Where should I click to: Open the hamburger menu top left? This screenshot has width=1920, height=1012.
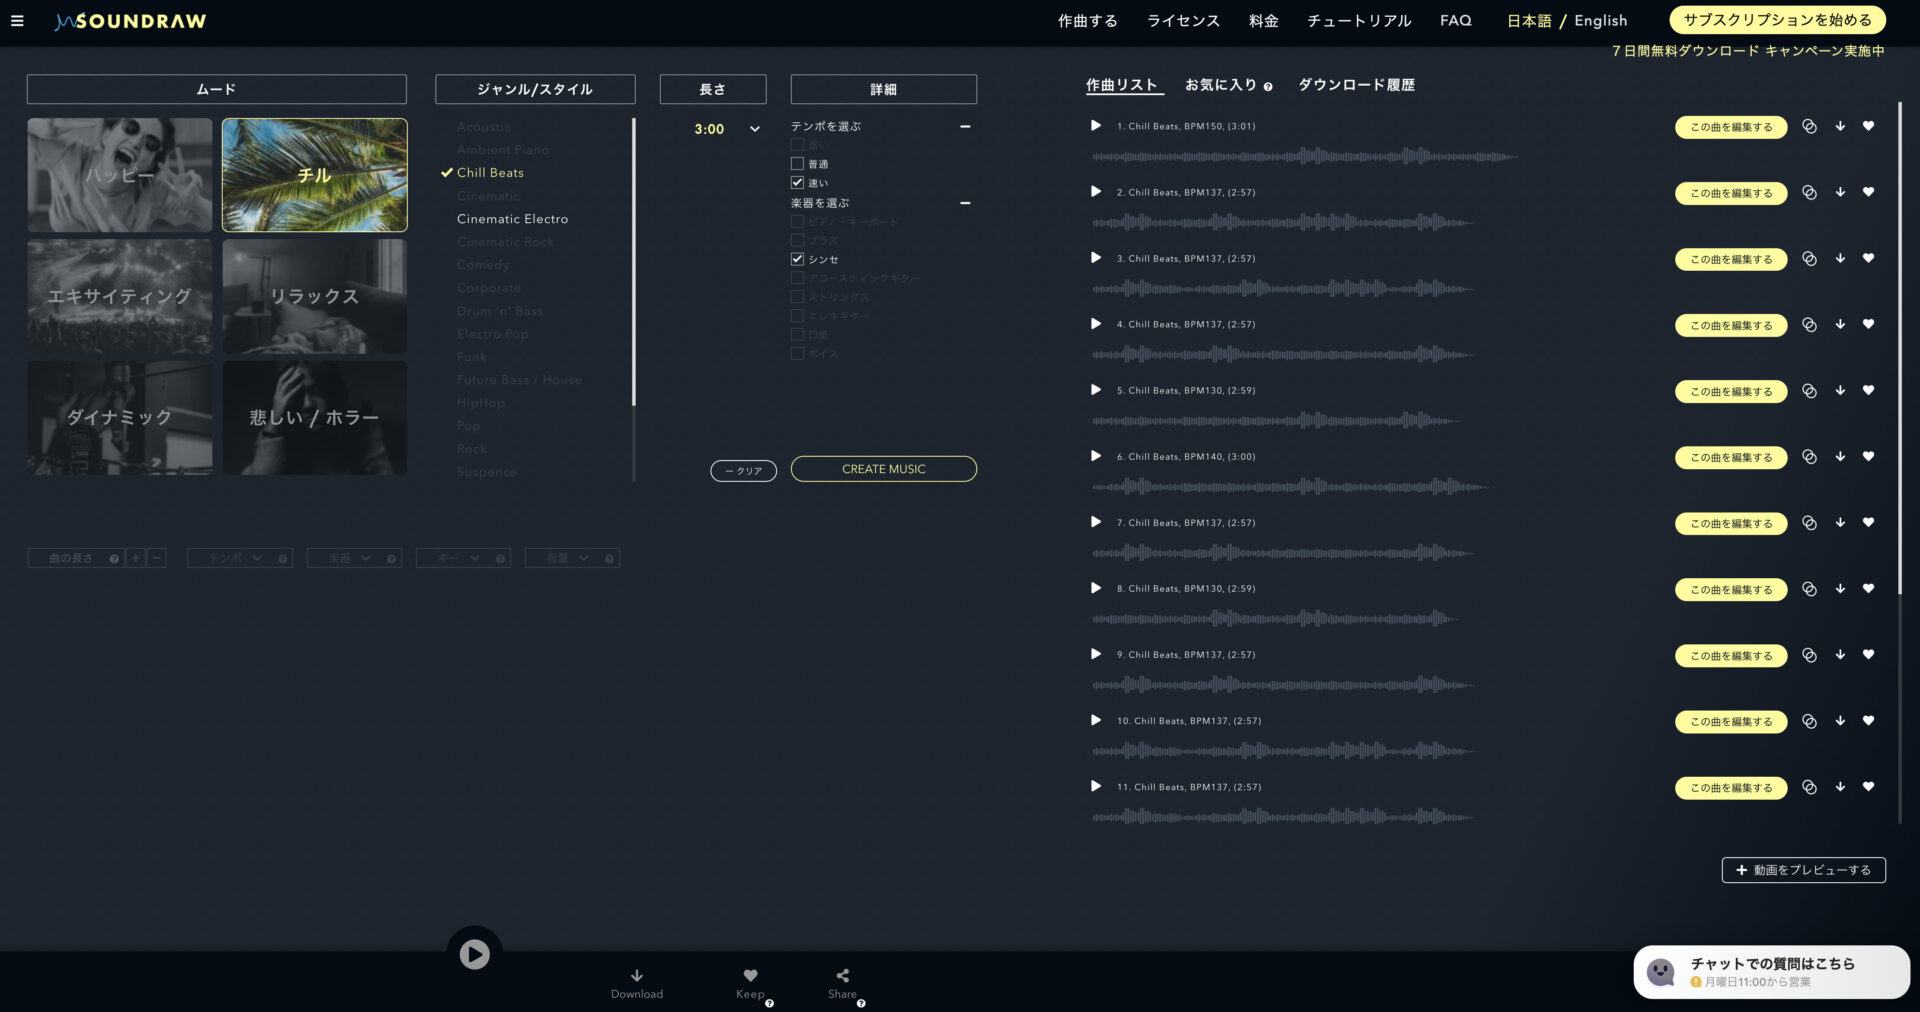pos(17,20)
